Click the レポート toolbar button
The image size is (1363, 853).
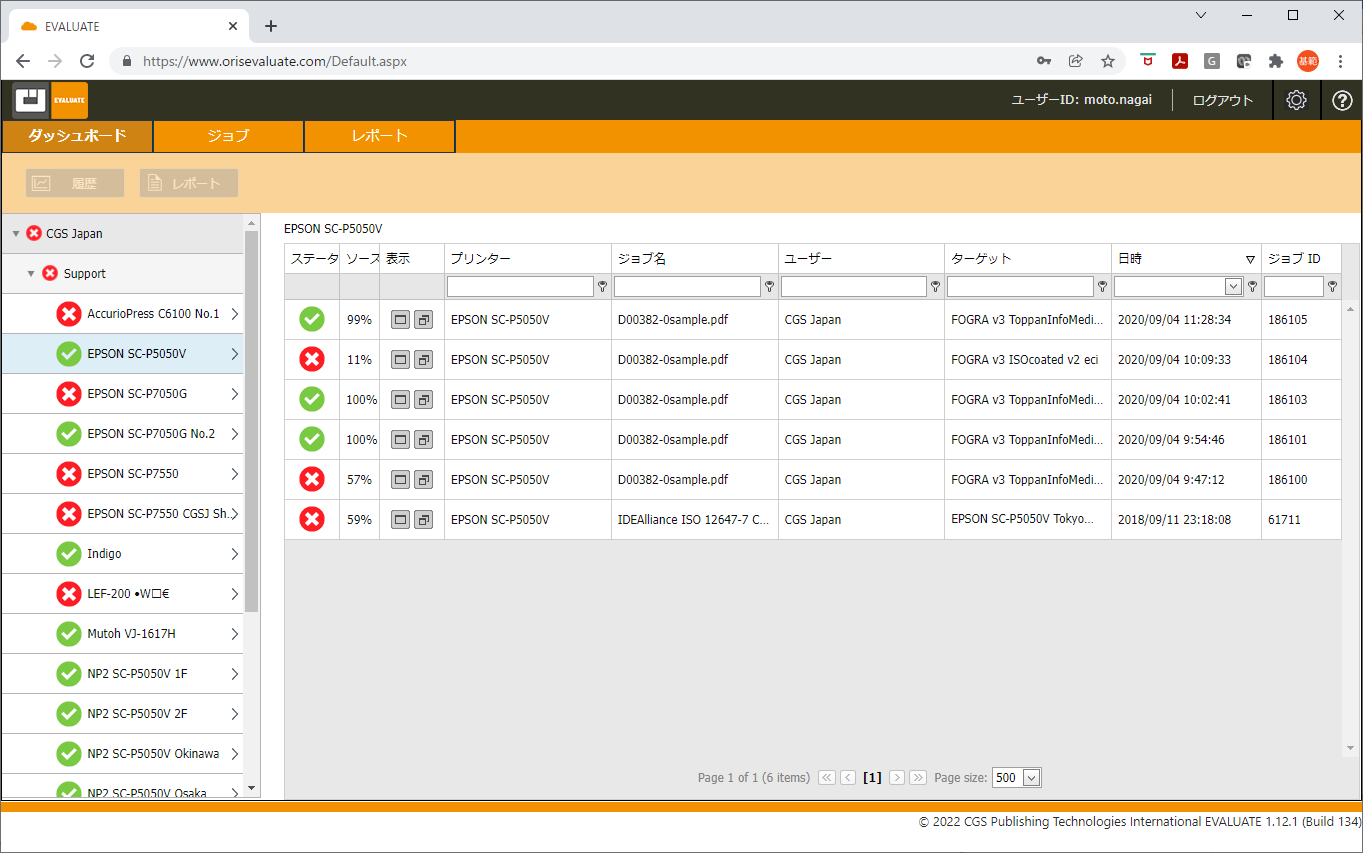click(189, 183)
